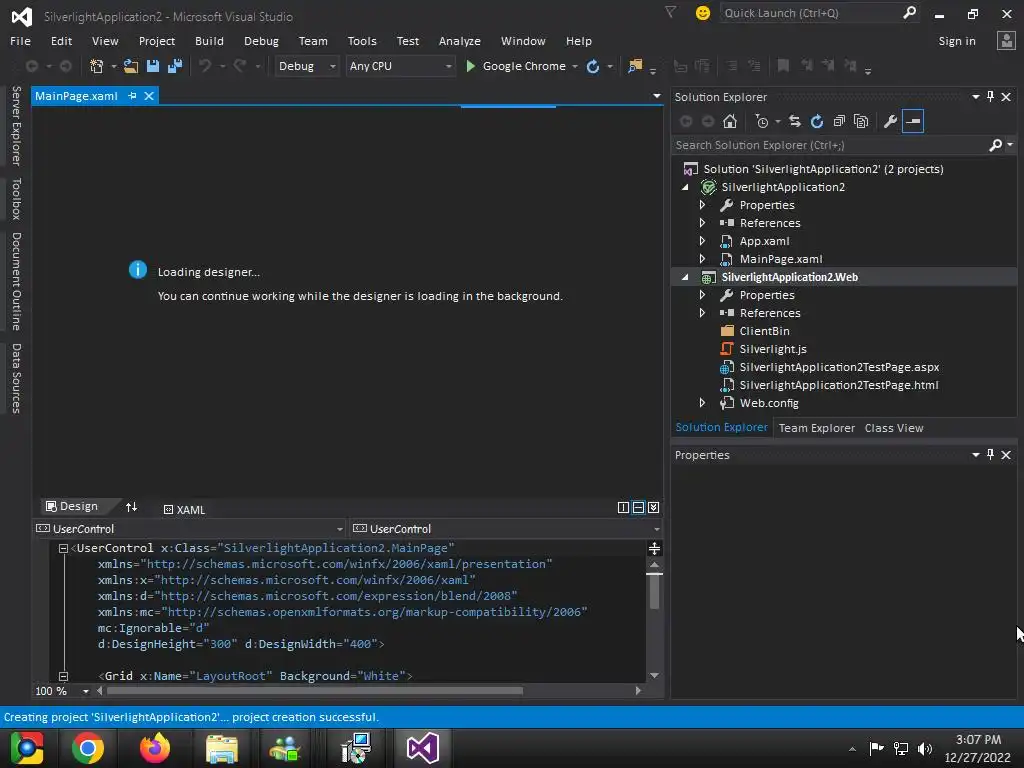This screenshot has width=1024, height=768.
Task: Toggle auto-hide pin on Solution Explorer panel
Action: (991, 97)
